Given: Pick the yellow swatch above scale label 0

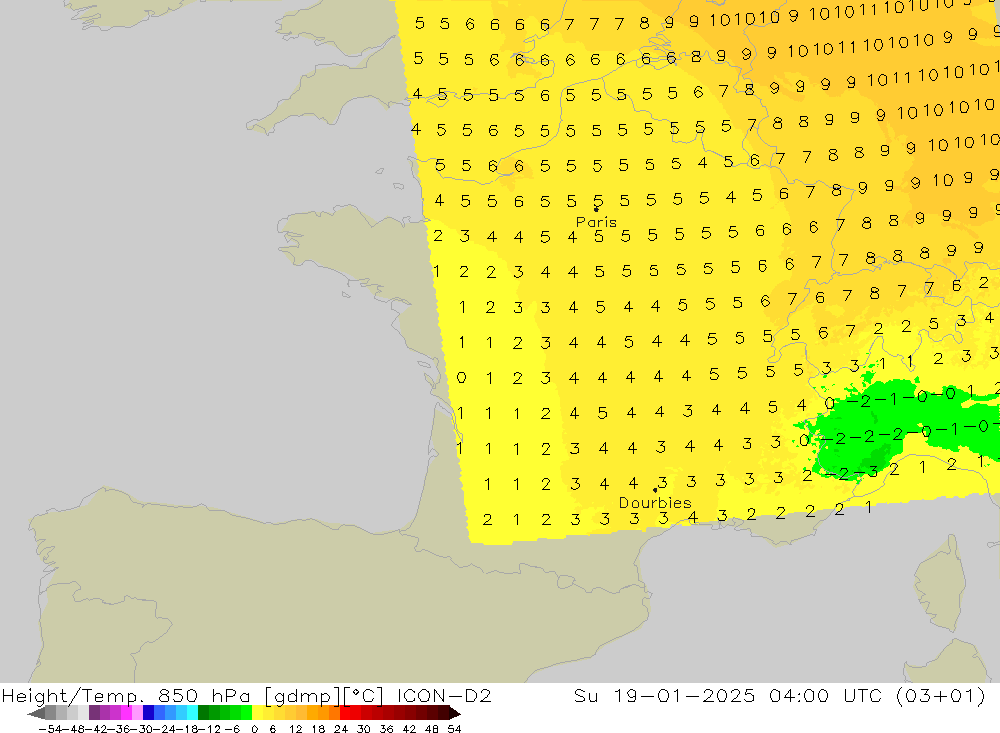Looking at the screenshot, I should pos(257,713).
